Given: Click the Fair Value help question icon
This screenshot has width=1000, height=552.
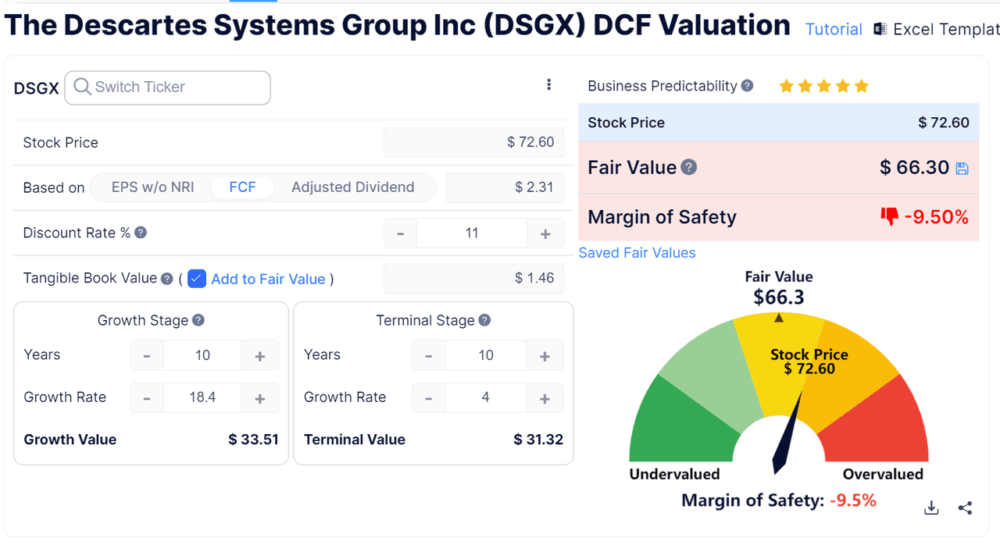Looking at the screenshot, I should click(x=689, y=167).
